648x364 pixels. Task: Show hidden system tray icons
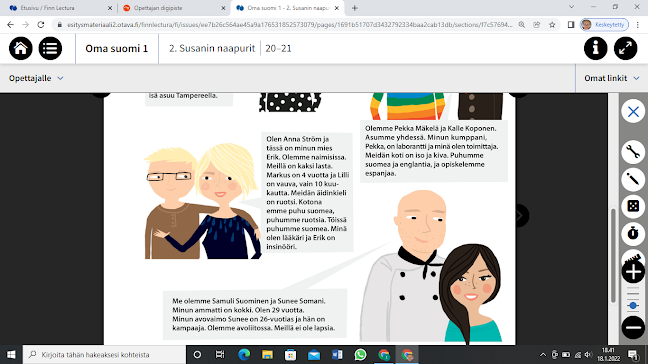click(x=543, y=354)
